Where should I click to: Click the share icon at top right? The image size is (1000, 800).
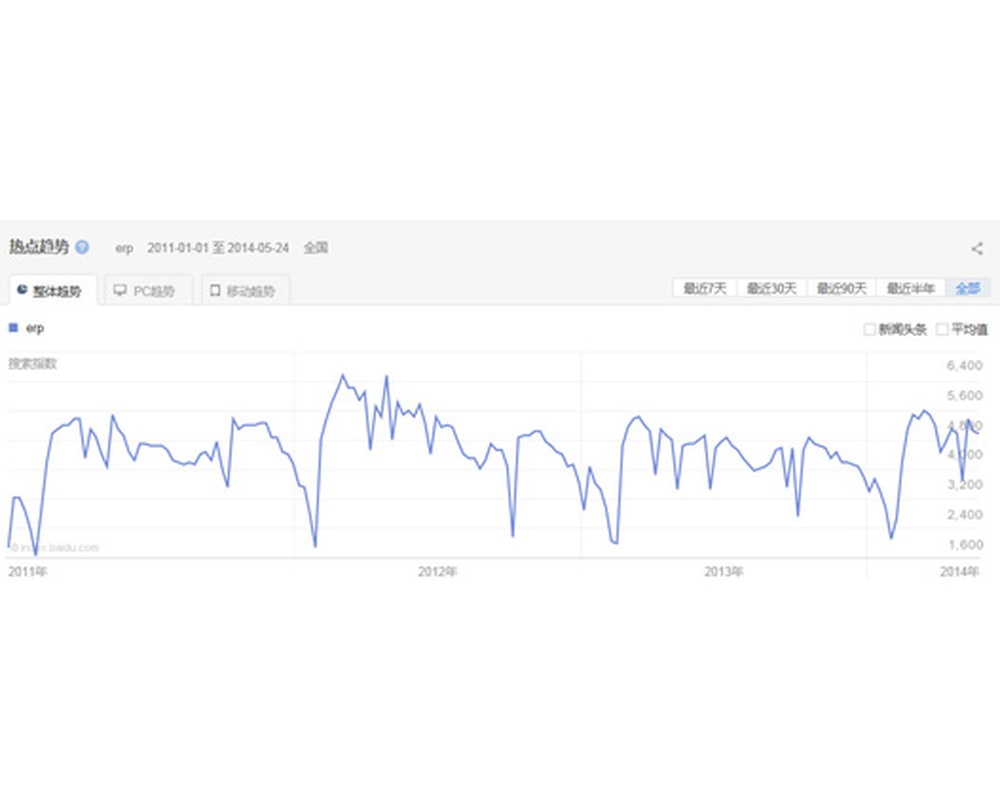(976, 249)
